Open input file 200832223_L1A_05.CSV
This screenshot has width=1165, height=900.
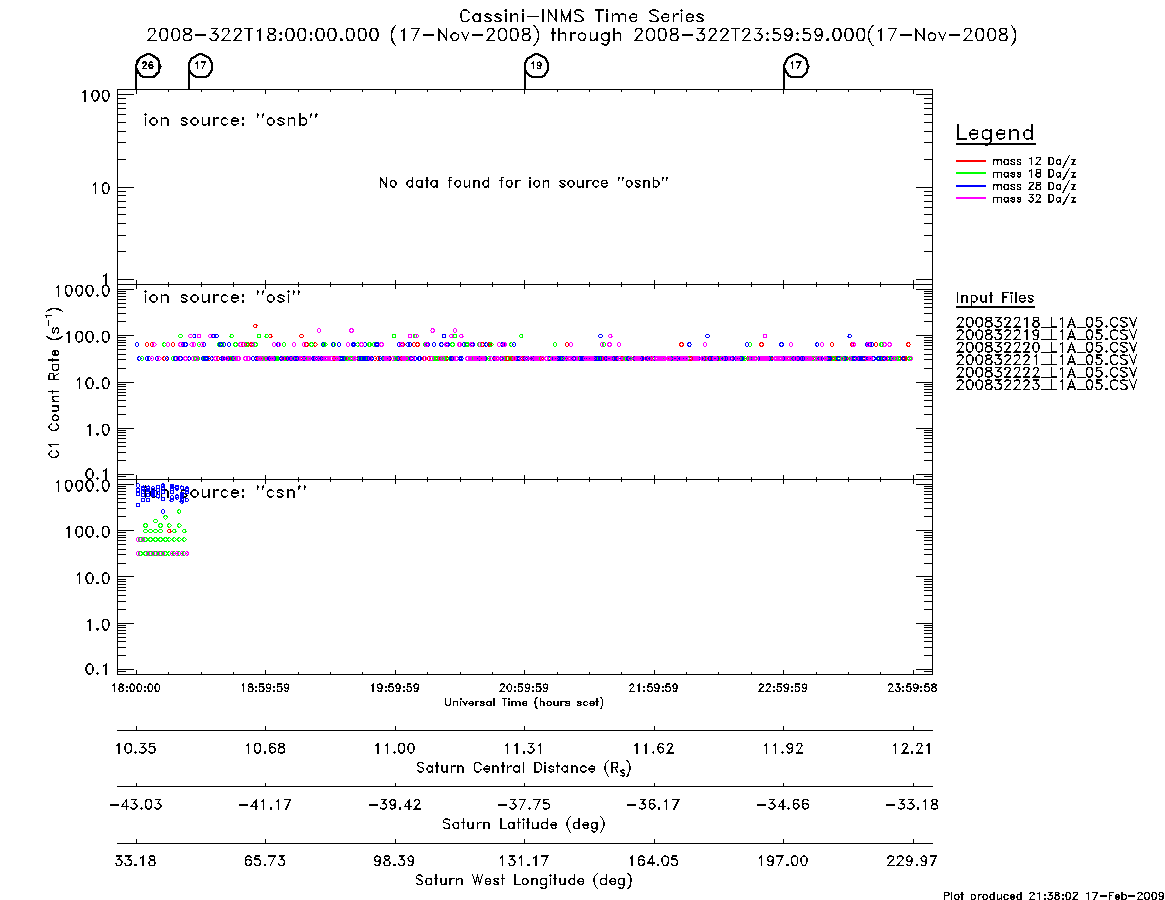[1046, 385]
